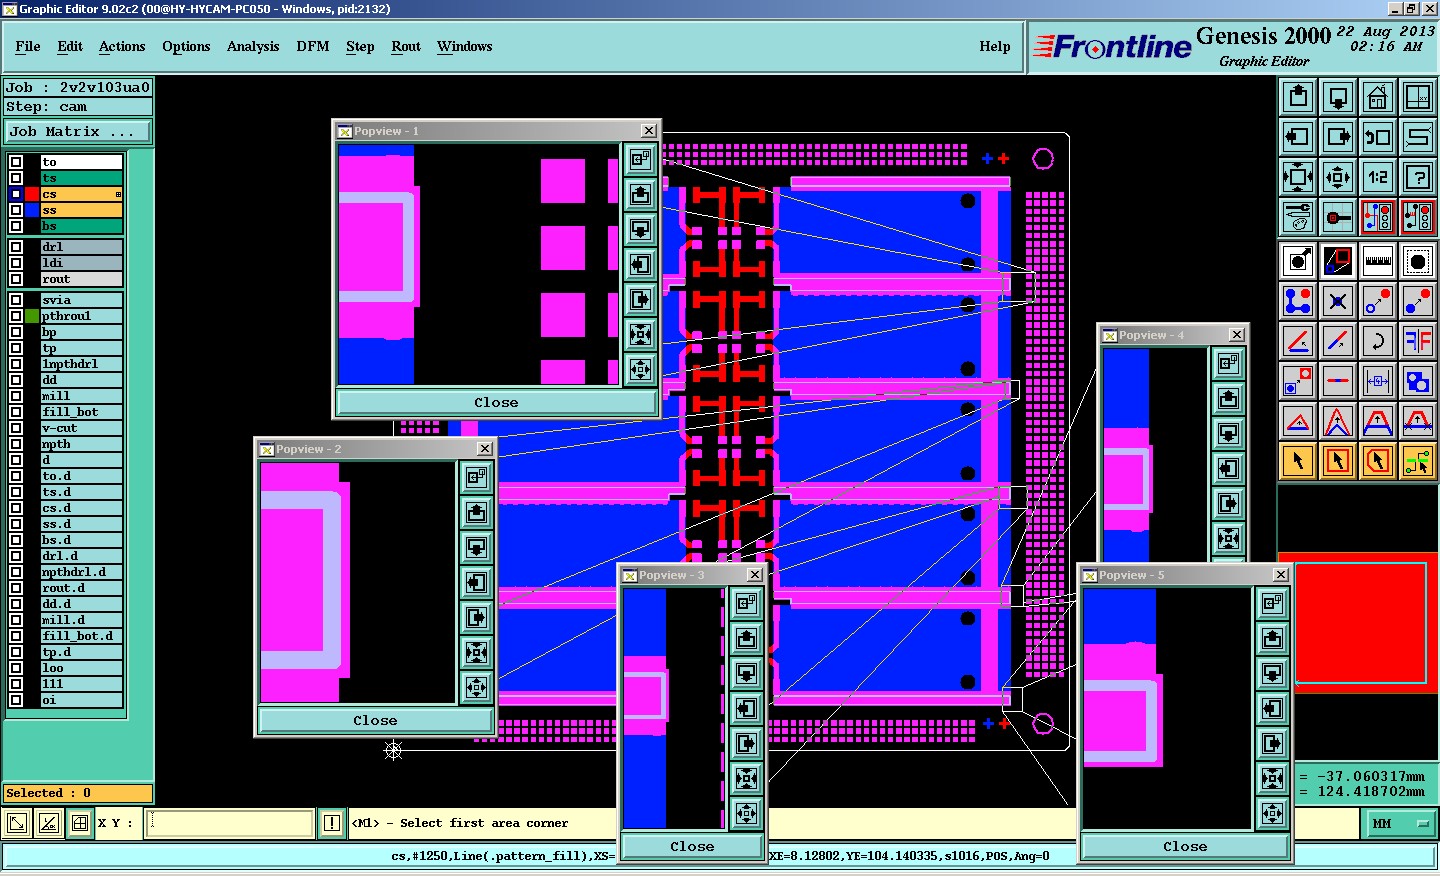Click the dotted-box circle feature icon
Image resolution: width=1440 pixels, height=876 pixels.
point(1418,261)
